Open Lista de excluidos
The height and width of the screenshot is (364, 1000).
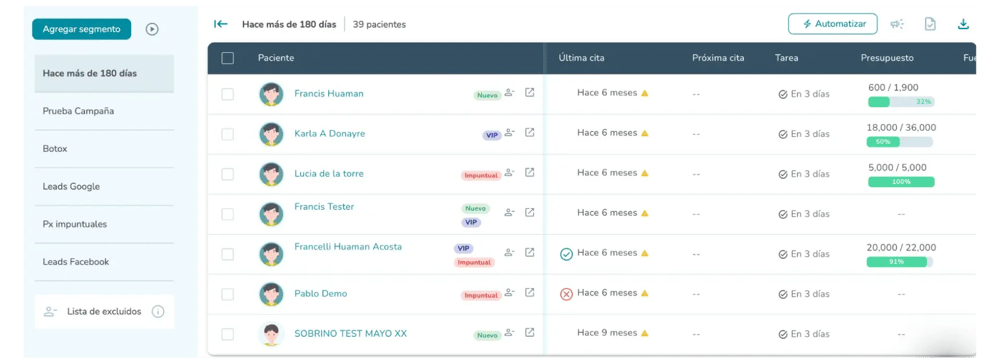105,312
